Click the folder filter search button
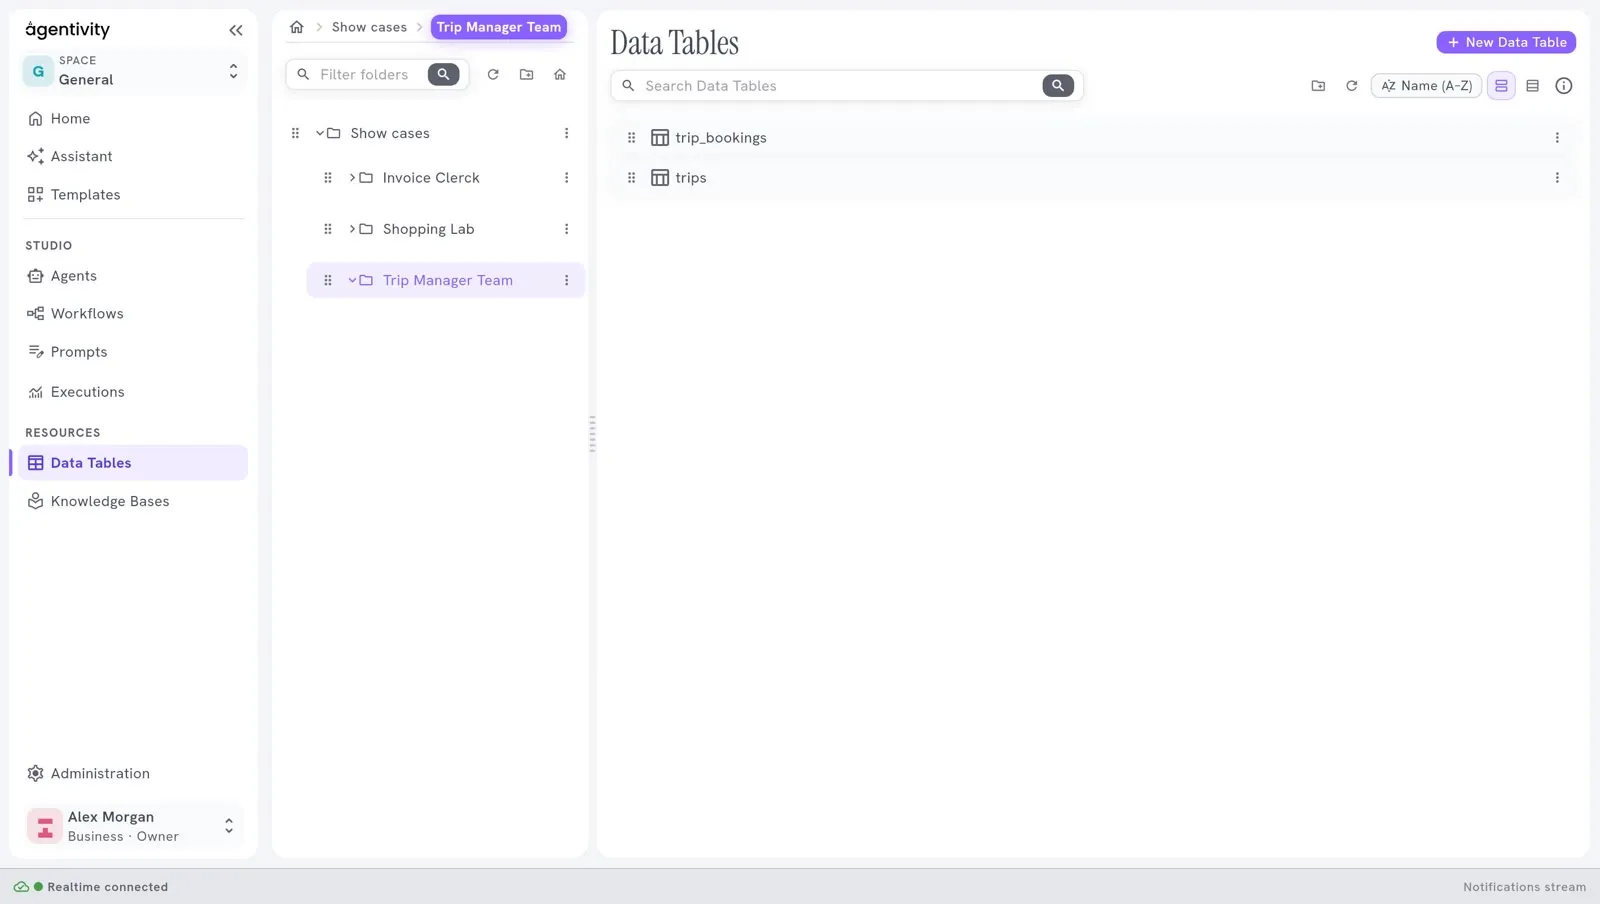The image size is (1600, 904). coord(443,74)
